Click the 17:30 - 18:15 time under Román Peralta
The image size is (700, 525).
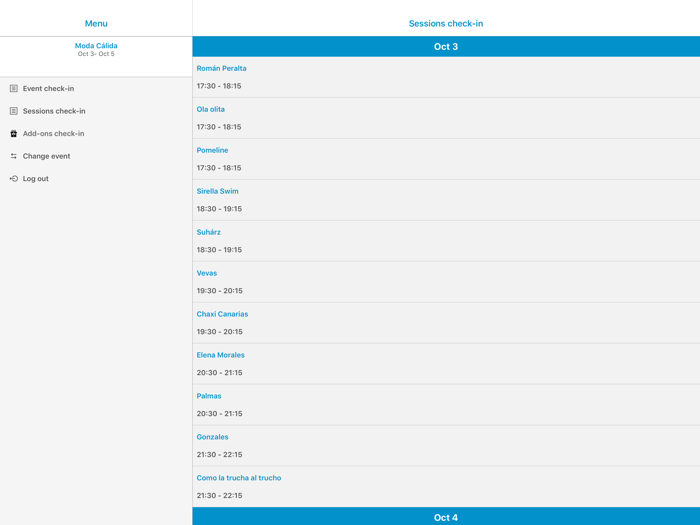click(x=219, y=86)
